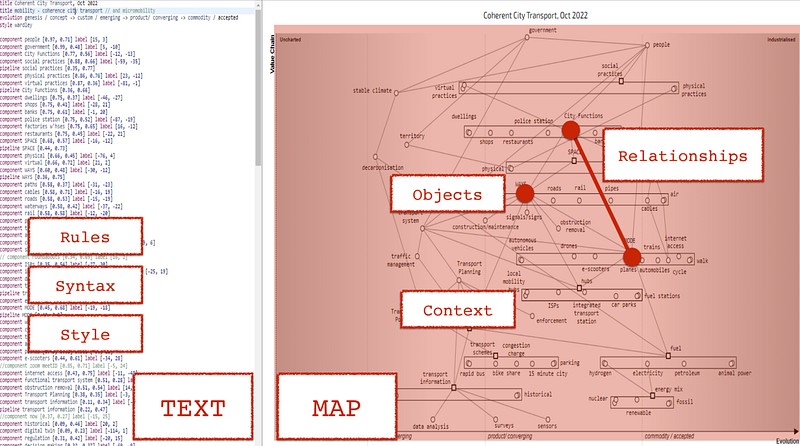
Task: Select the 'hydrogen' label on the map
Action: [600, 373]
